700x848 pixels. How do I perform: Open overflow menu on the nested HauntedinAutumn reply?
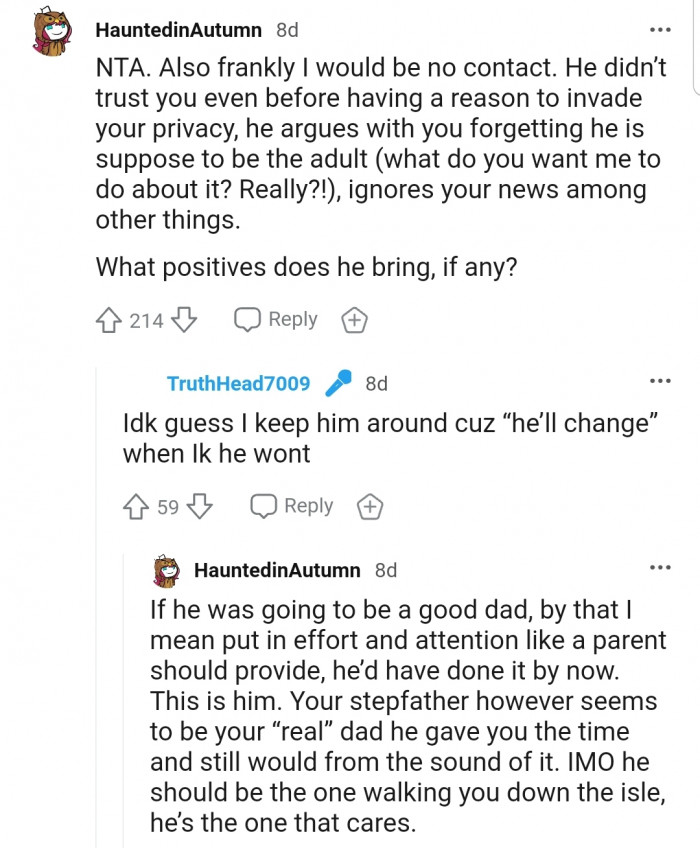659,568
